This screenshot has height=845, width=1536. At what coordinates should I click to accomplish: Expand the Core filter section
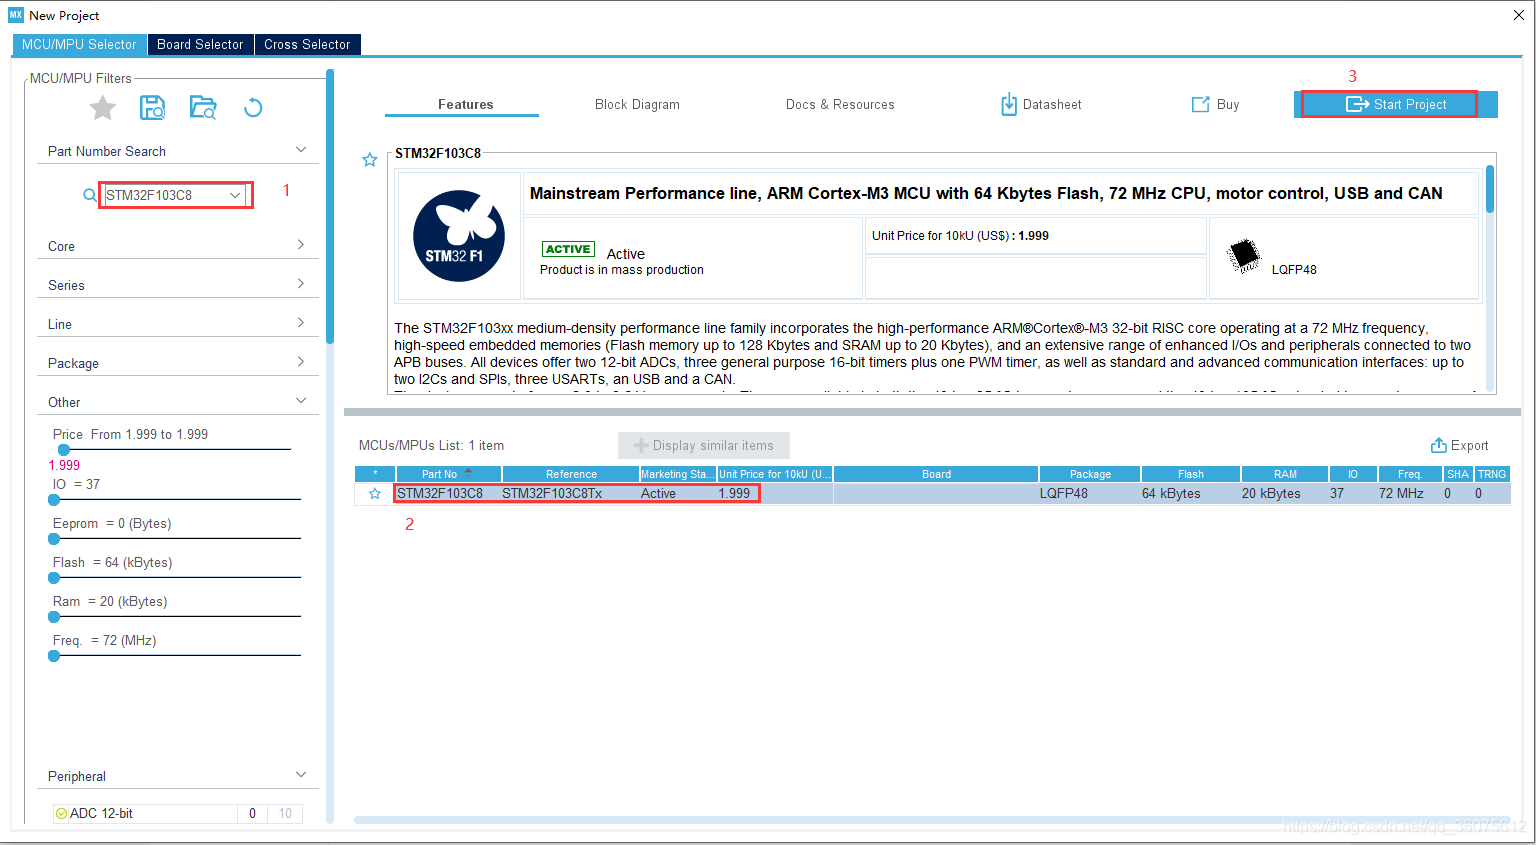coord(301,245)
